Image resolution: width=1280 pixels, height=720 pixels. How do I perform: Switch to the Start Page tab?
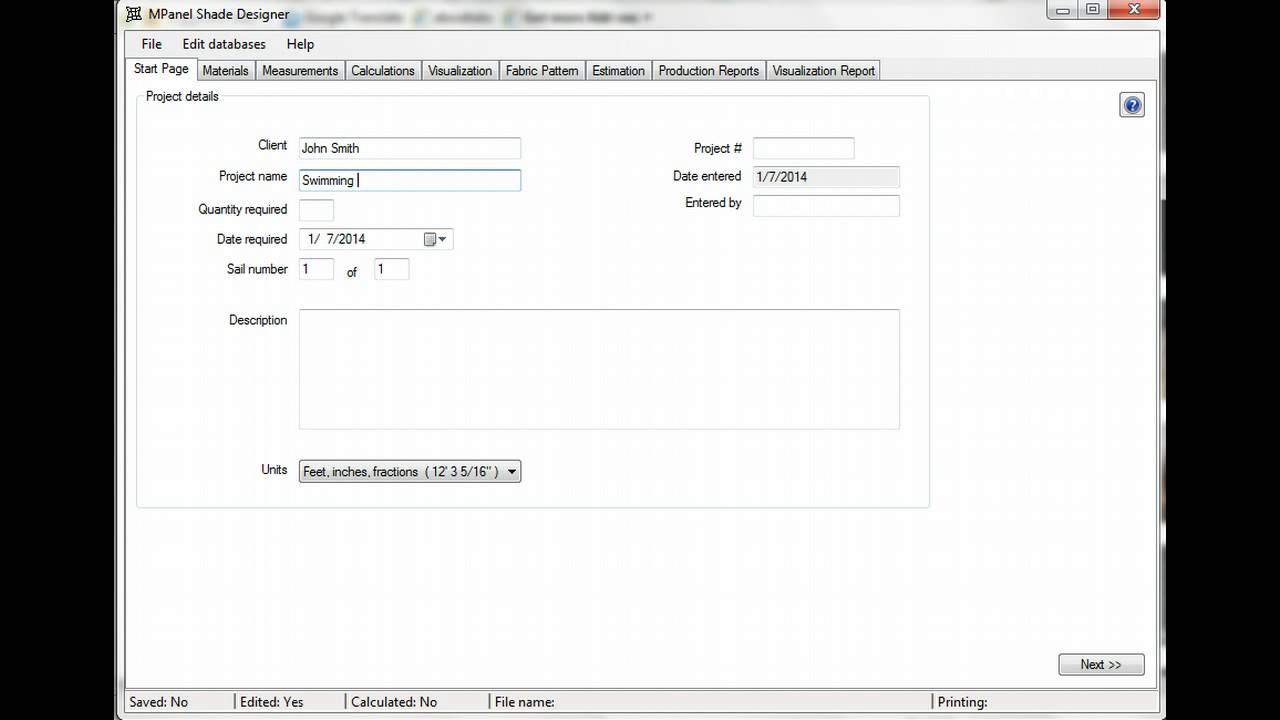161,69
